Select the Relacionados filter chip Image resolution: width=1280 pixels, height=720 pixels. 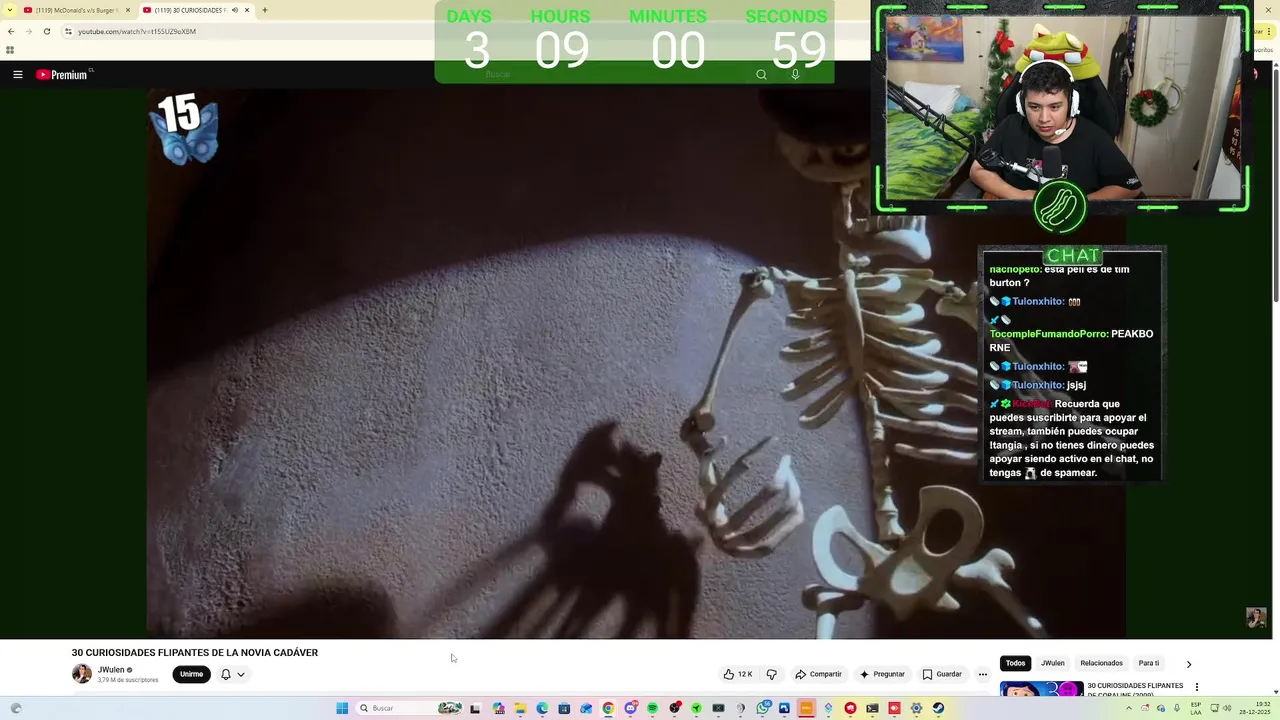pyautogui.click(x=1101, y=663)
